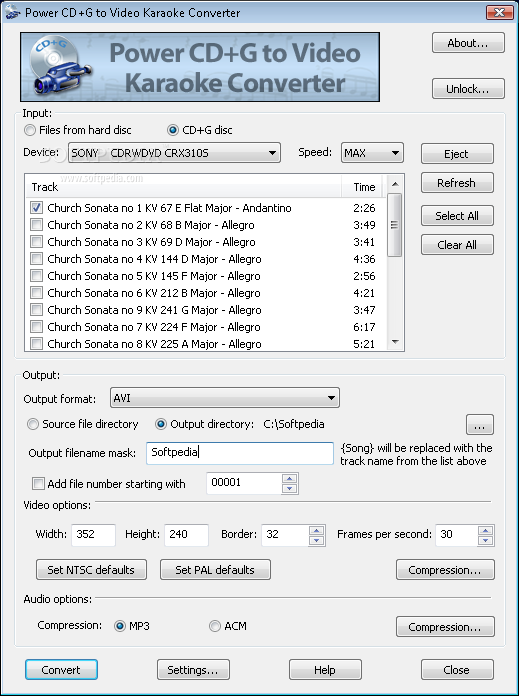Increase Frames per second value
Viewport: 519px width, 696px height.
pos(486,530)
